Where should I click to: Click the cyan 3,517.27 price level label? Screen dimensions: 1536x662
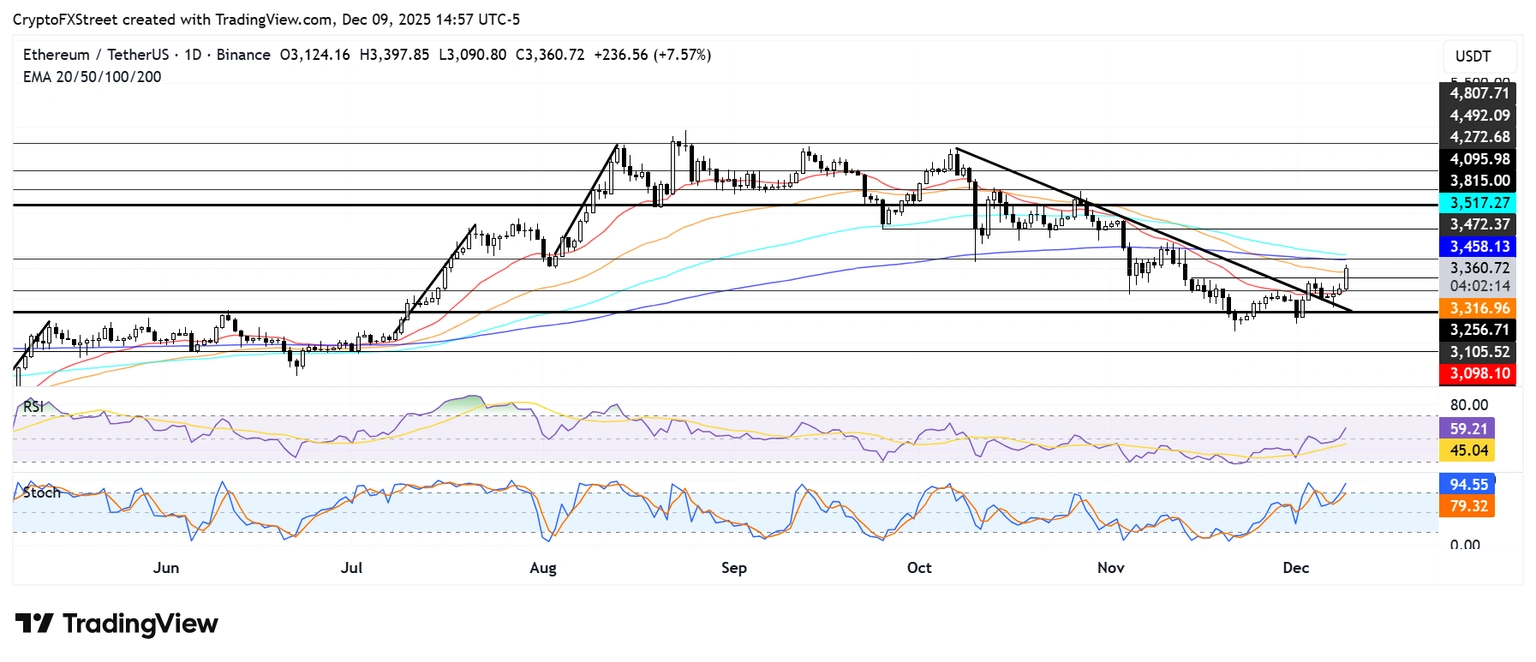[1478, 202]
